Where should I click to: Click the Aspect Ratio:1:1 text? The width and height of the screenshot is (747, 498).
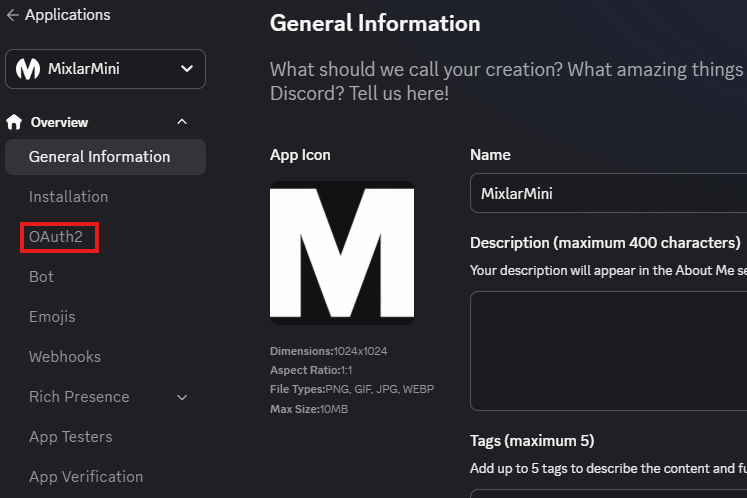311,370
